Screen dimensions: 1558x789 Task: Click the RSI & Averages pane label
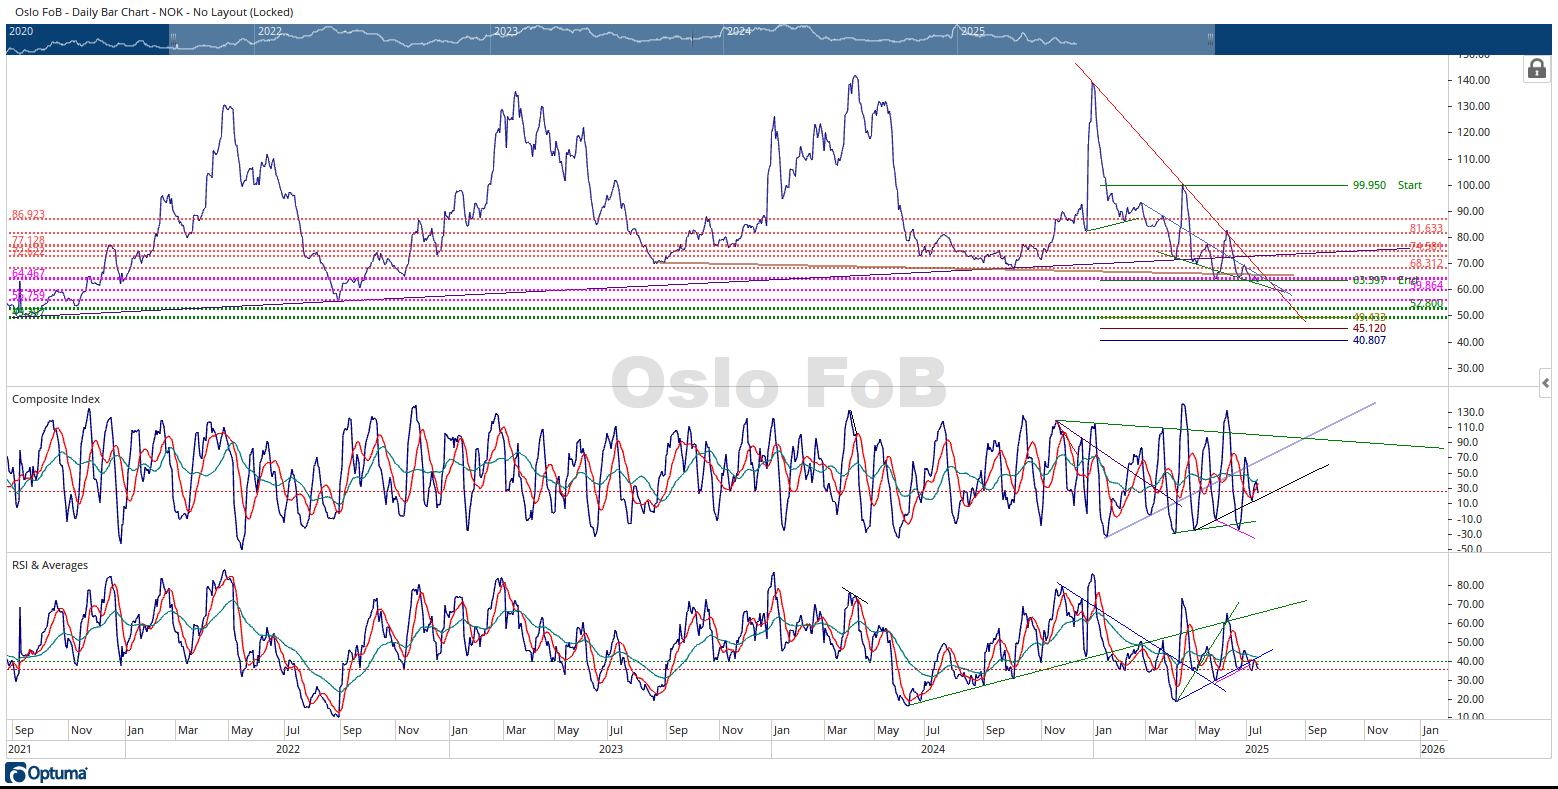pos(50,565)
